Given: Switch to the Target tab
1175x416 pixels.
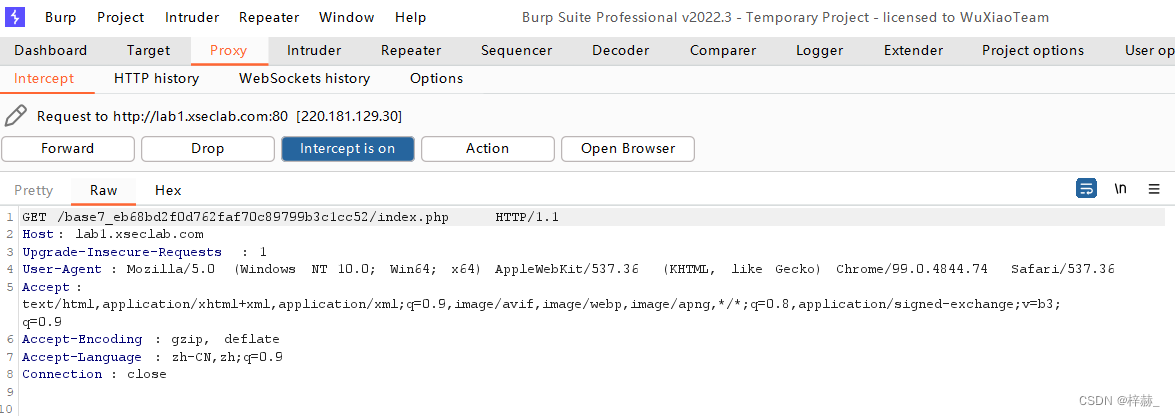Looking at the screenshot, I should (x=148, y=50).
